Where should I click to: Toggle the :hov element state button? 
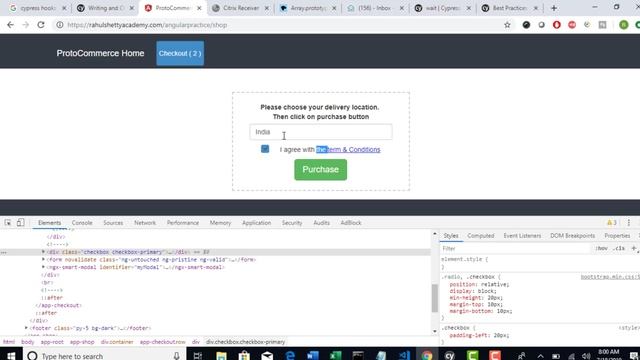(x=601, y=248)
